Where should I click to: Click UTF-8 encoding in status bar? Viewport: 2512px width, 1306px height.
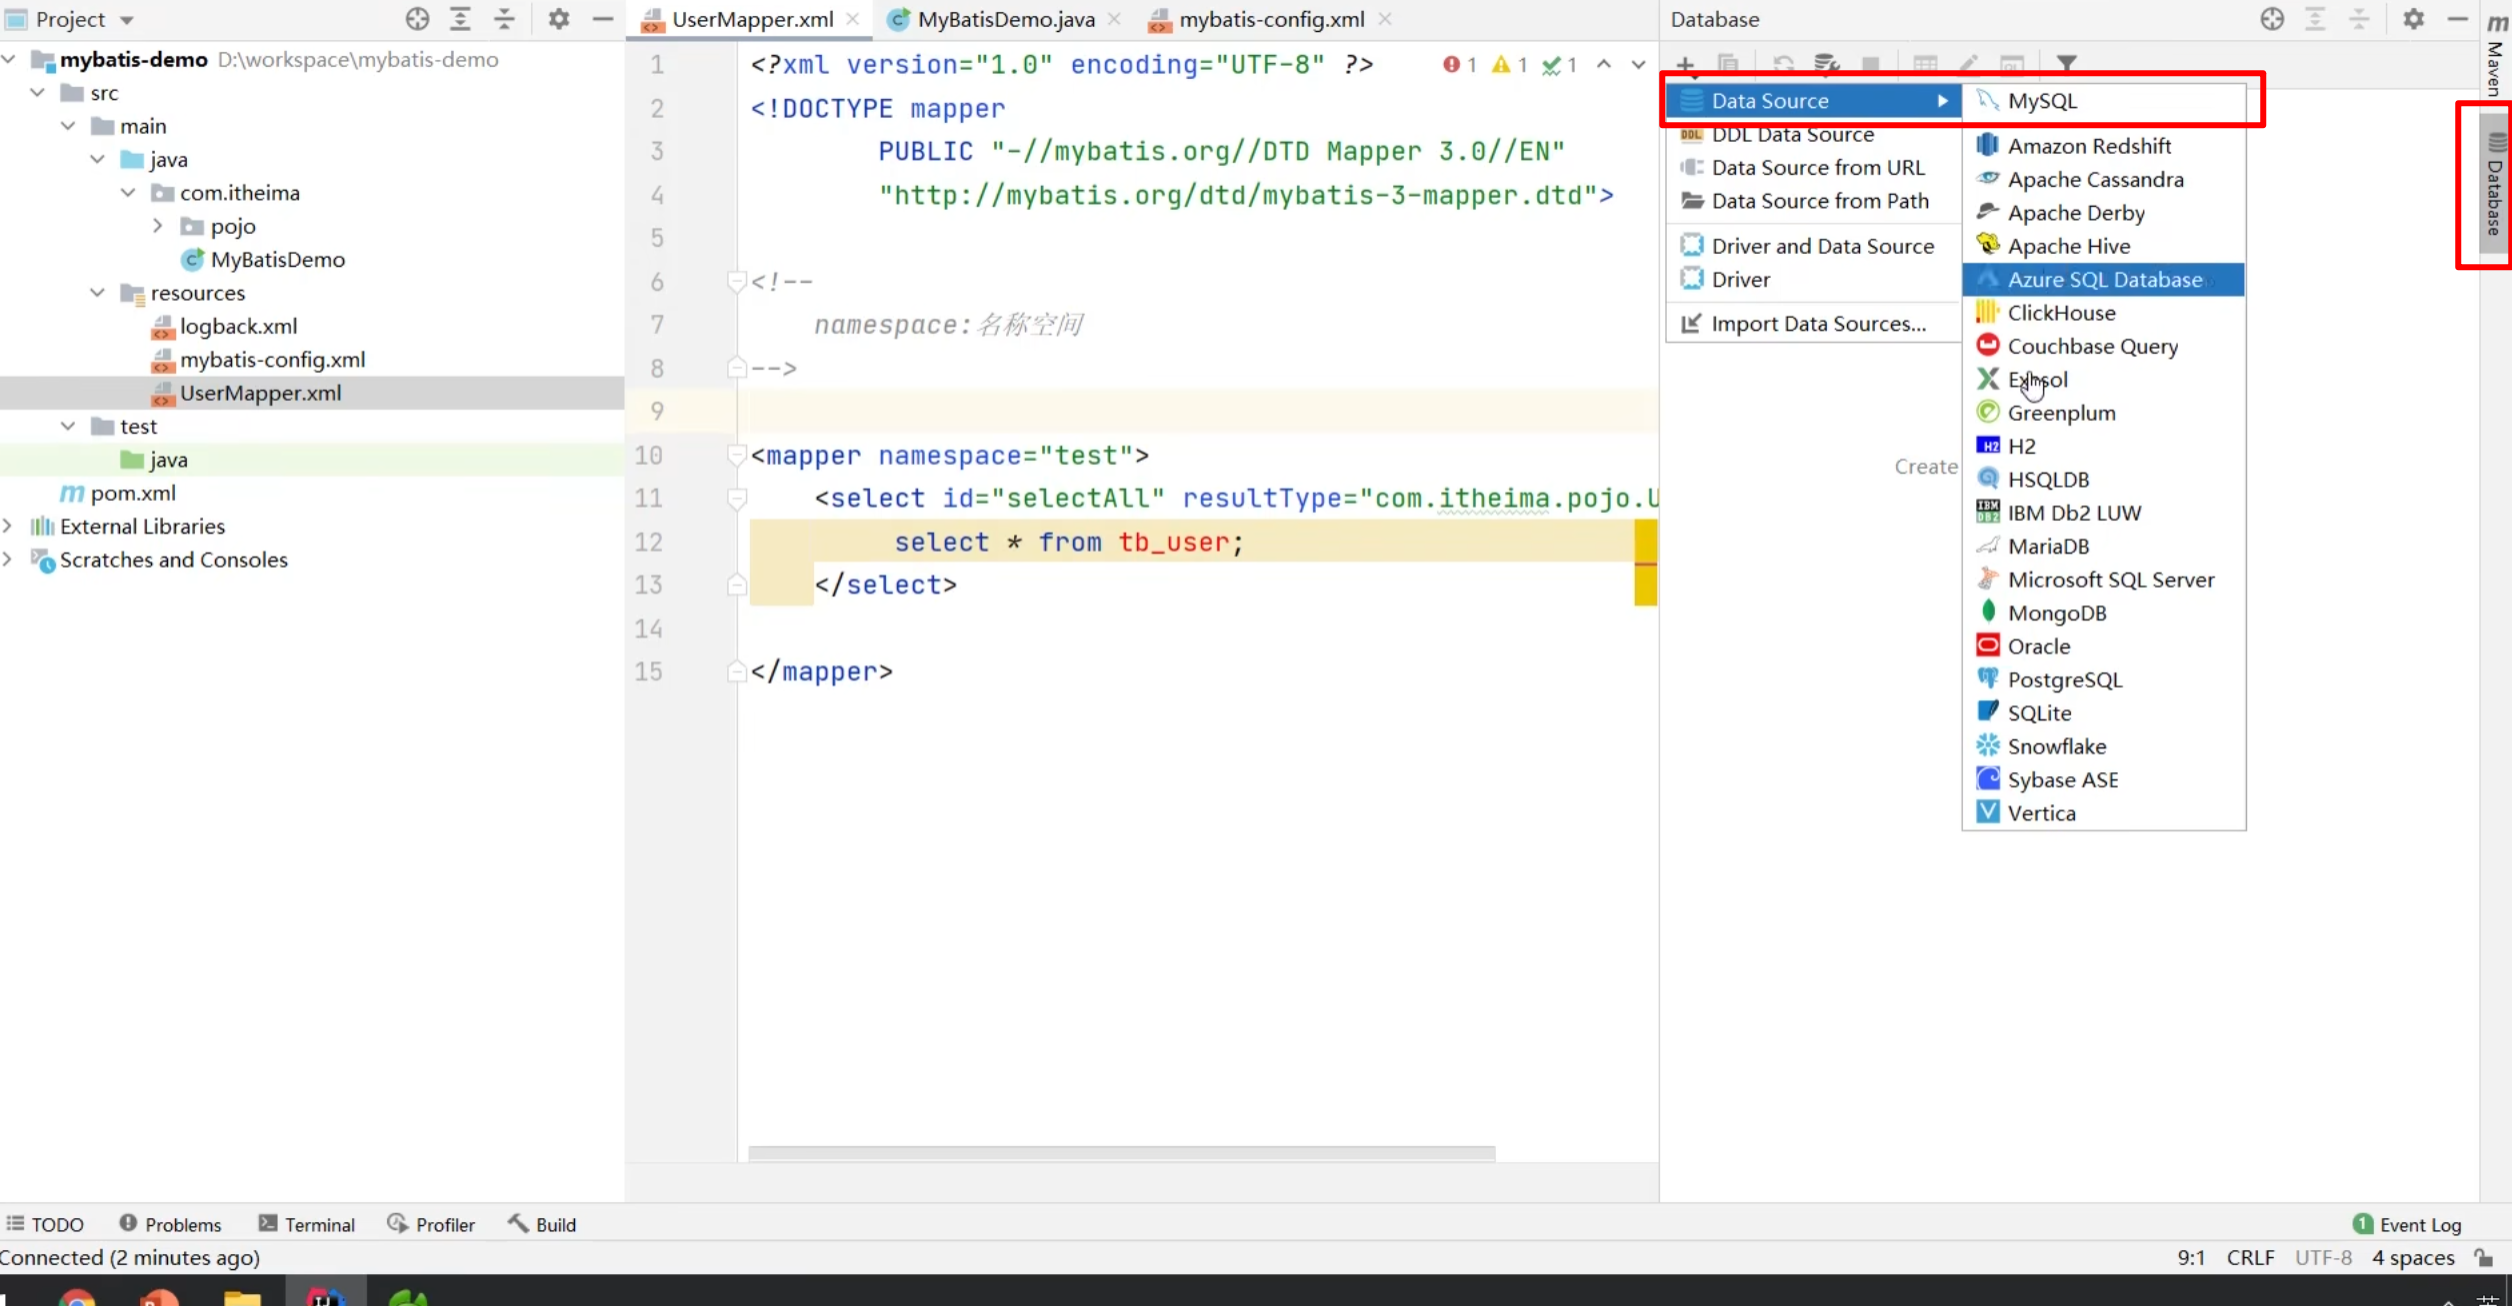[x=2323, y=1258]
